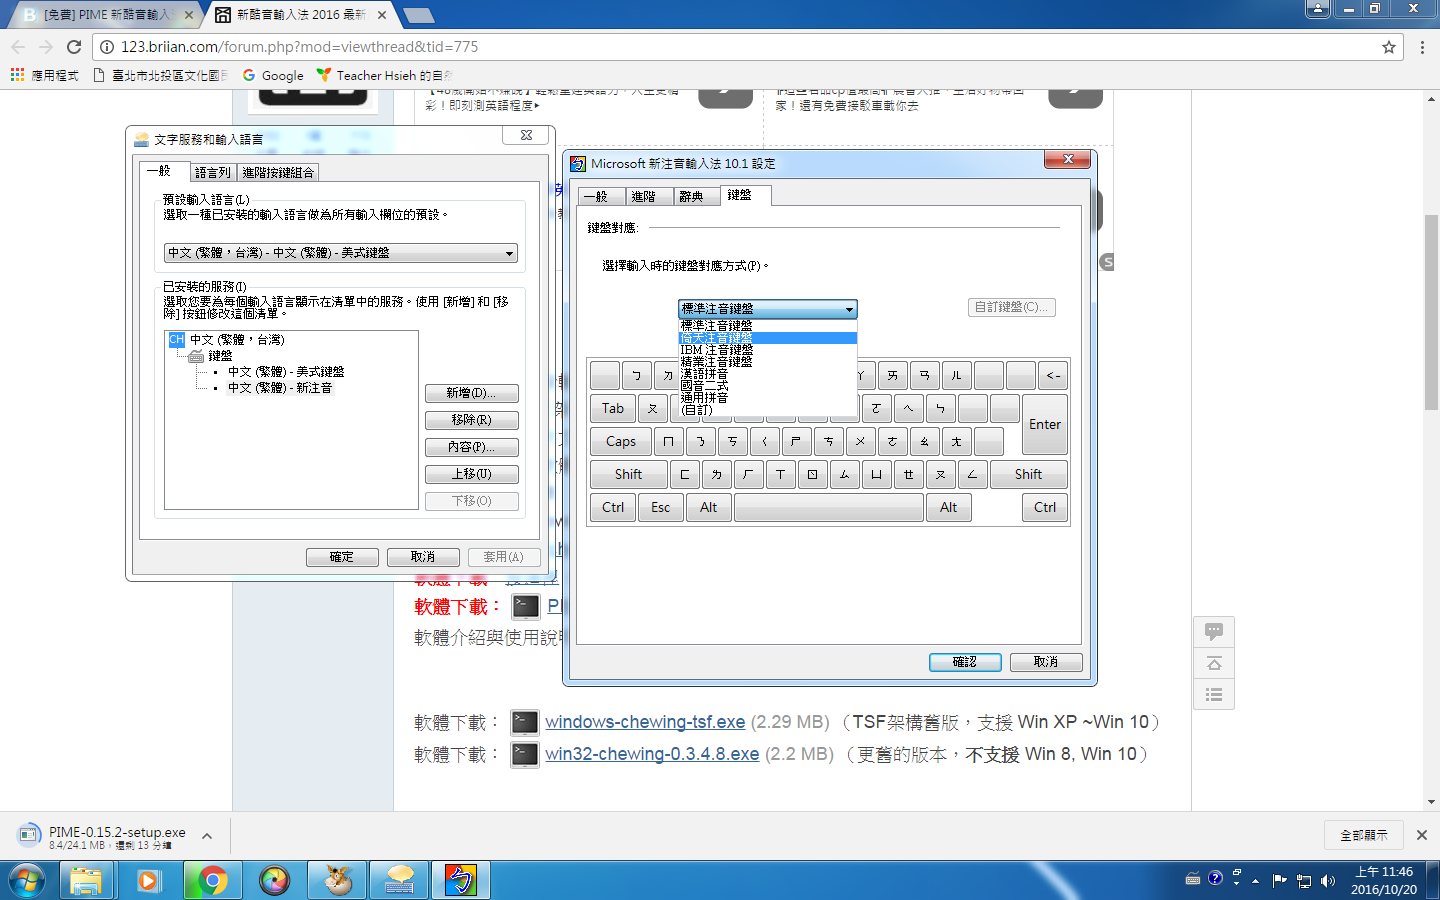This screenshot has width=1440, height=900.
Task: Click the comment bubble icon in page sidebar
Action: pos(1214,632)
